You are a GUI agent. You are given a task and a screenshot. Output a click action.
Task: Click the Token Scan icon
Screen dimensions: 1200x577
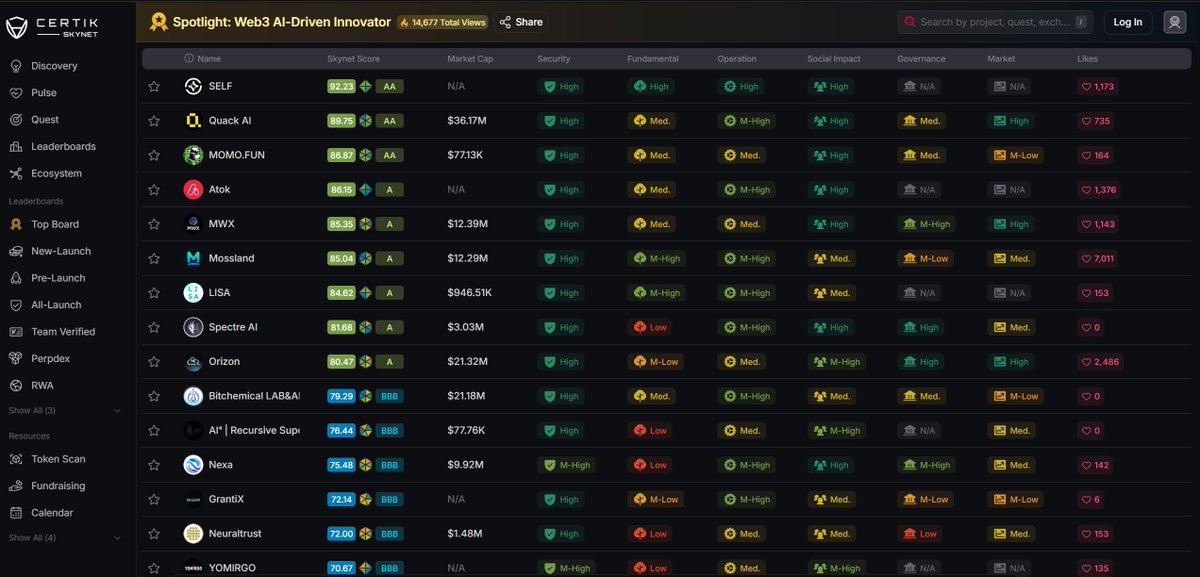tap(15, 459)
